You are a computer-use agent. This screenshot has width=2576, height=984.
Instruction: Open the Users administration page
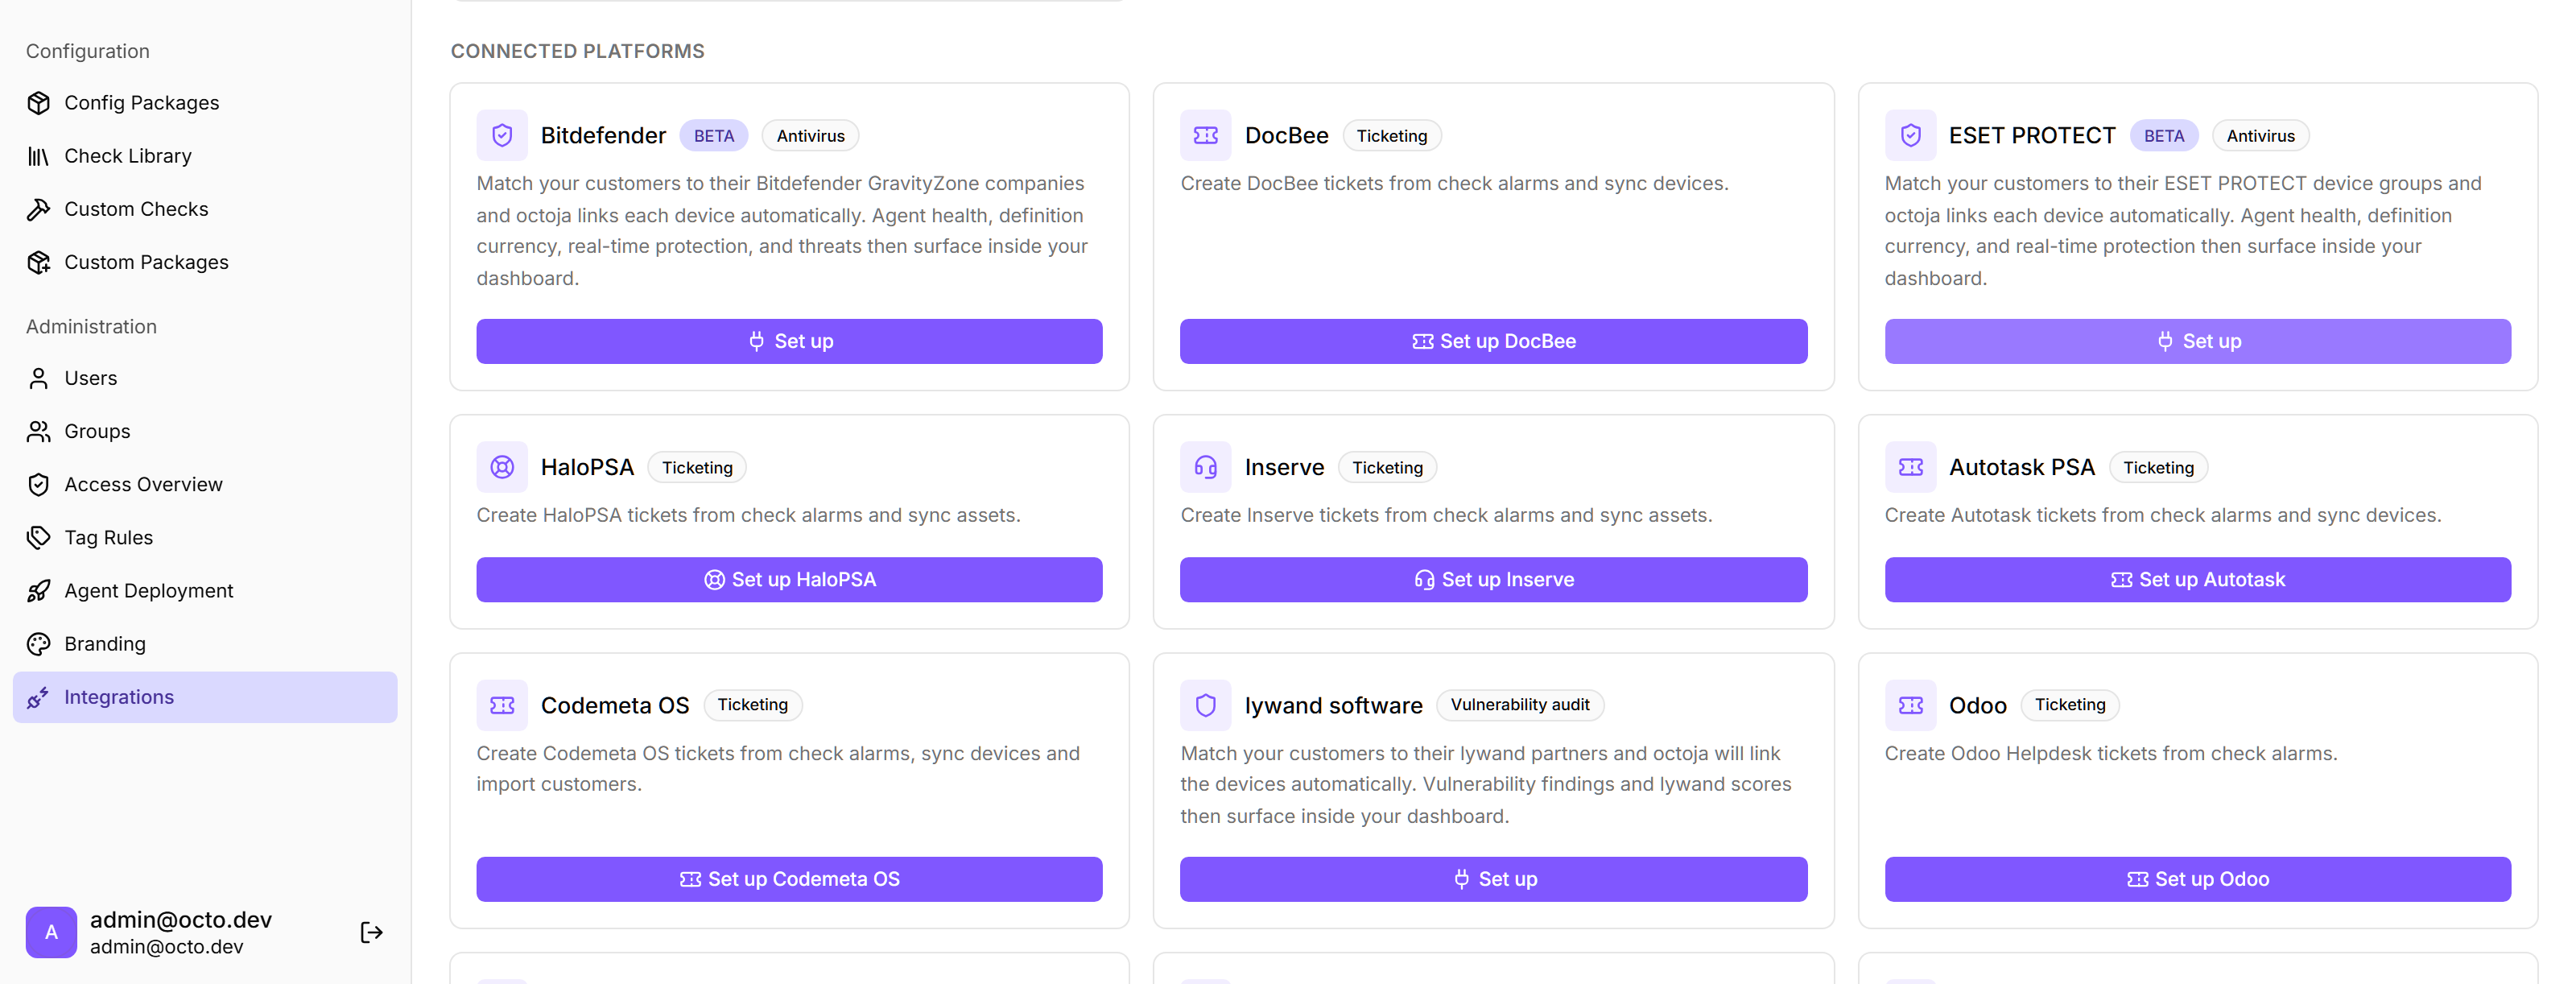[x=205, y=378]
